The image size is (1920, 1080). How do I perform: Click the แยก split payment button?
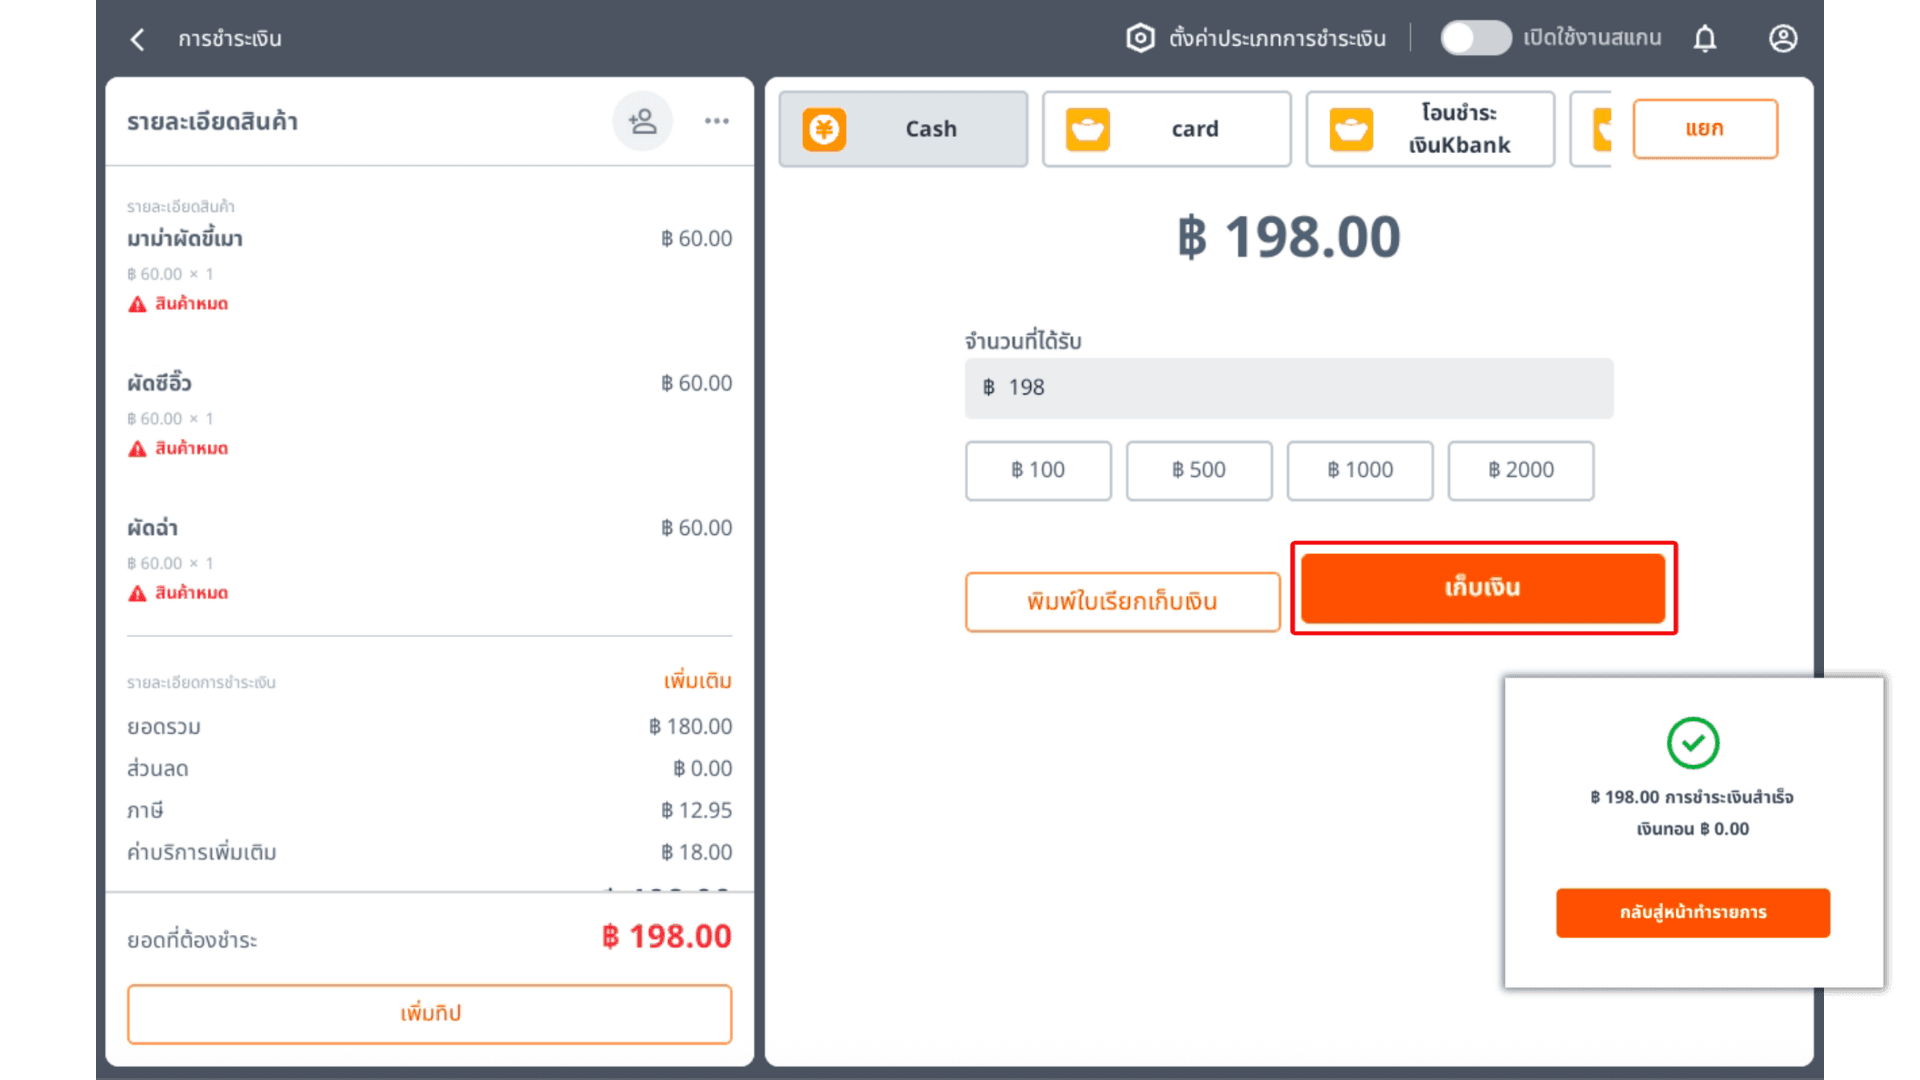[1704, 129]
